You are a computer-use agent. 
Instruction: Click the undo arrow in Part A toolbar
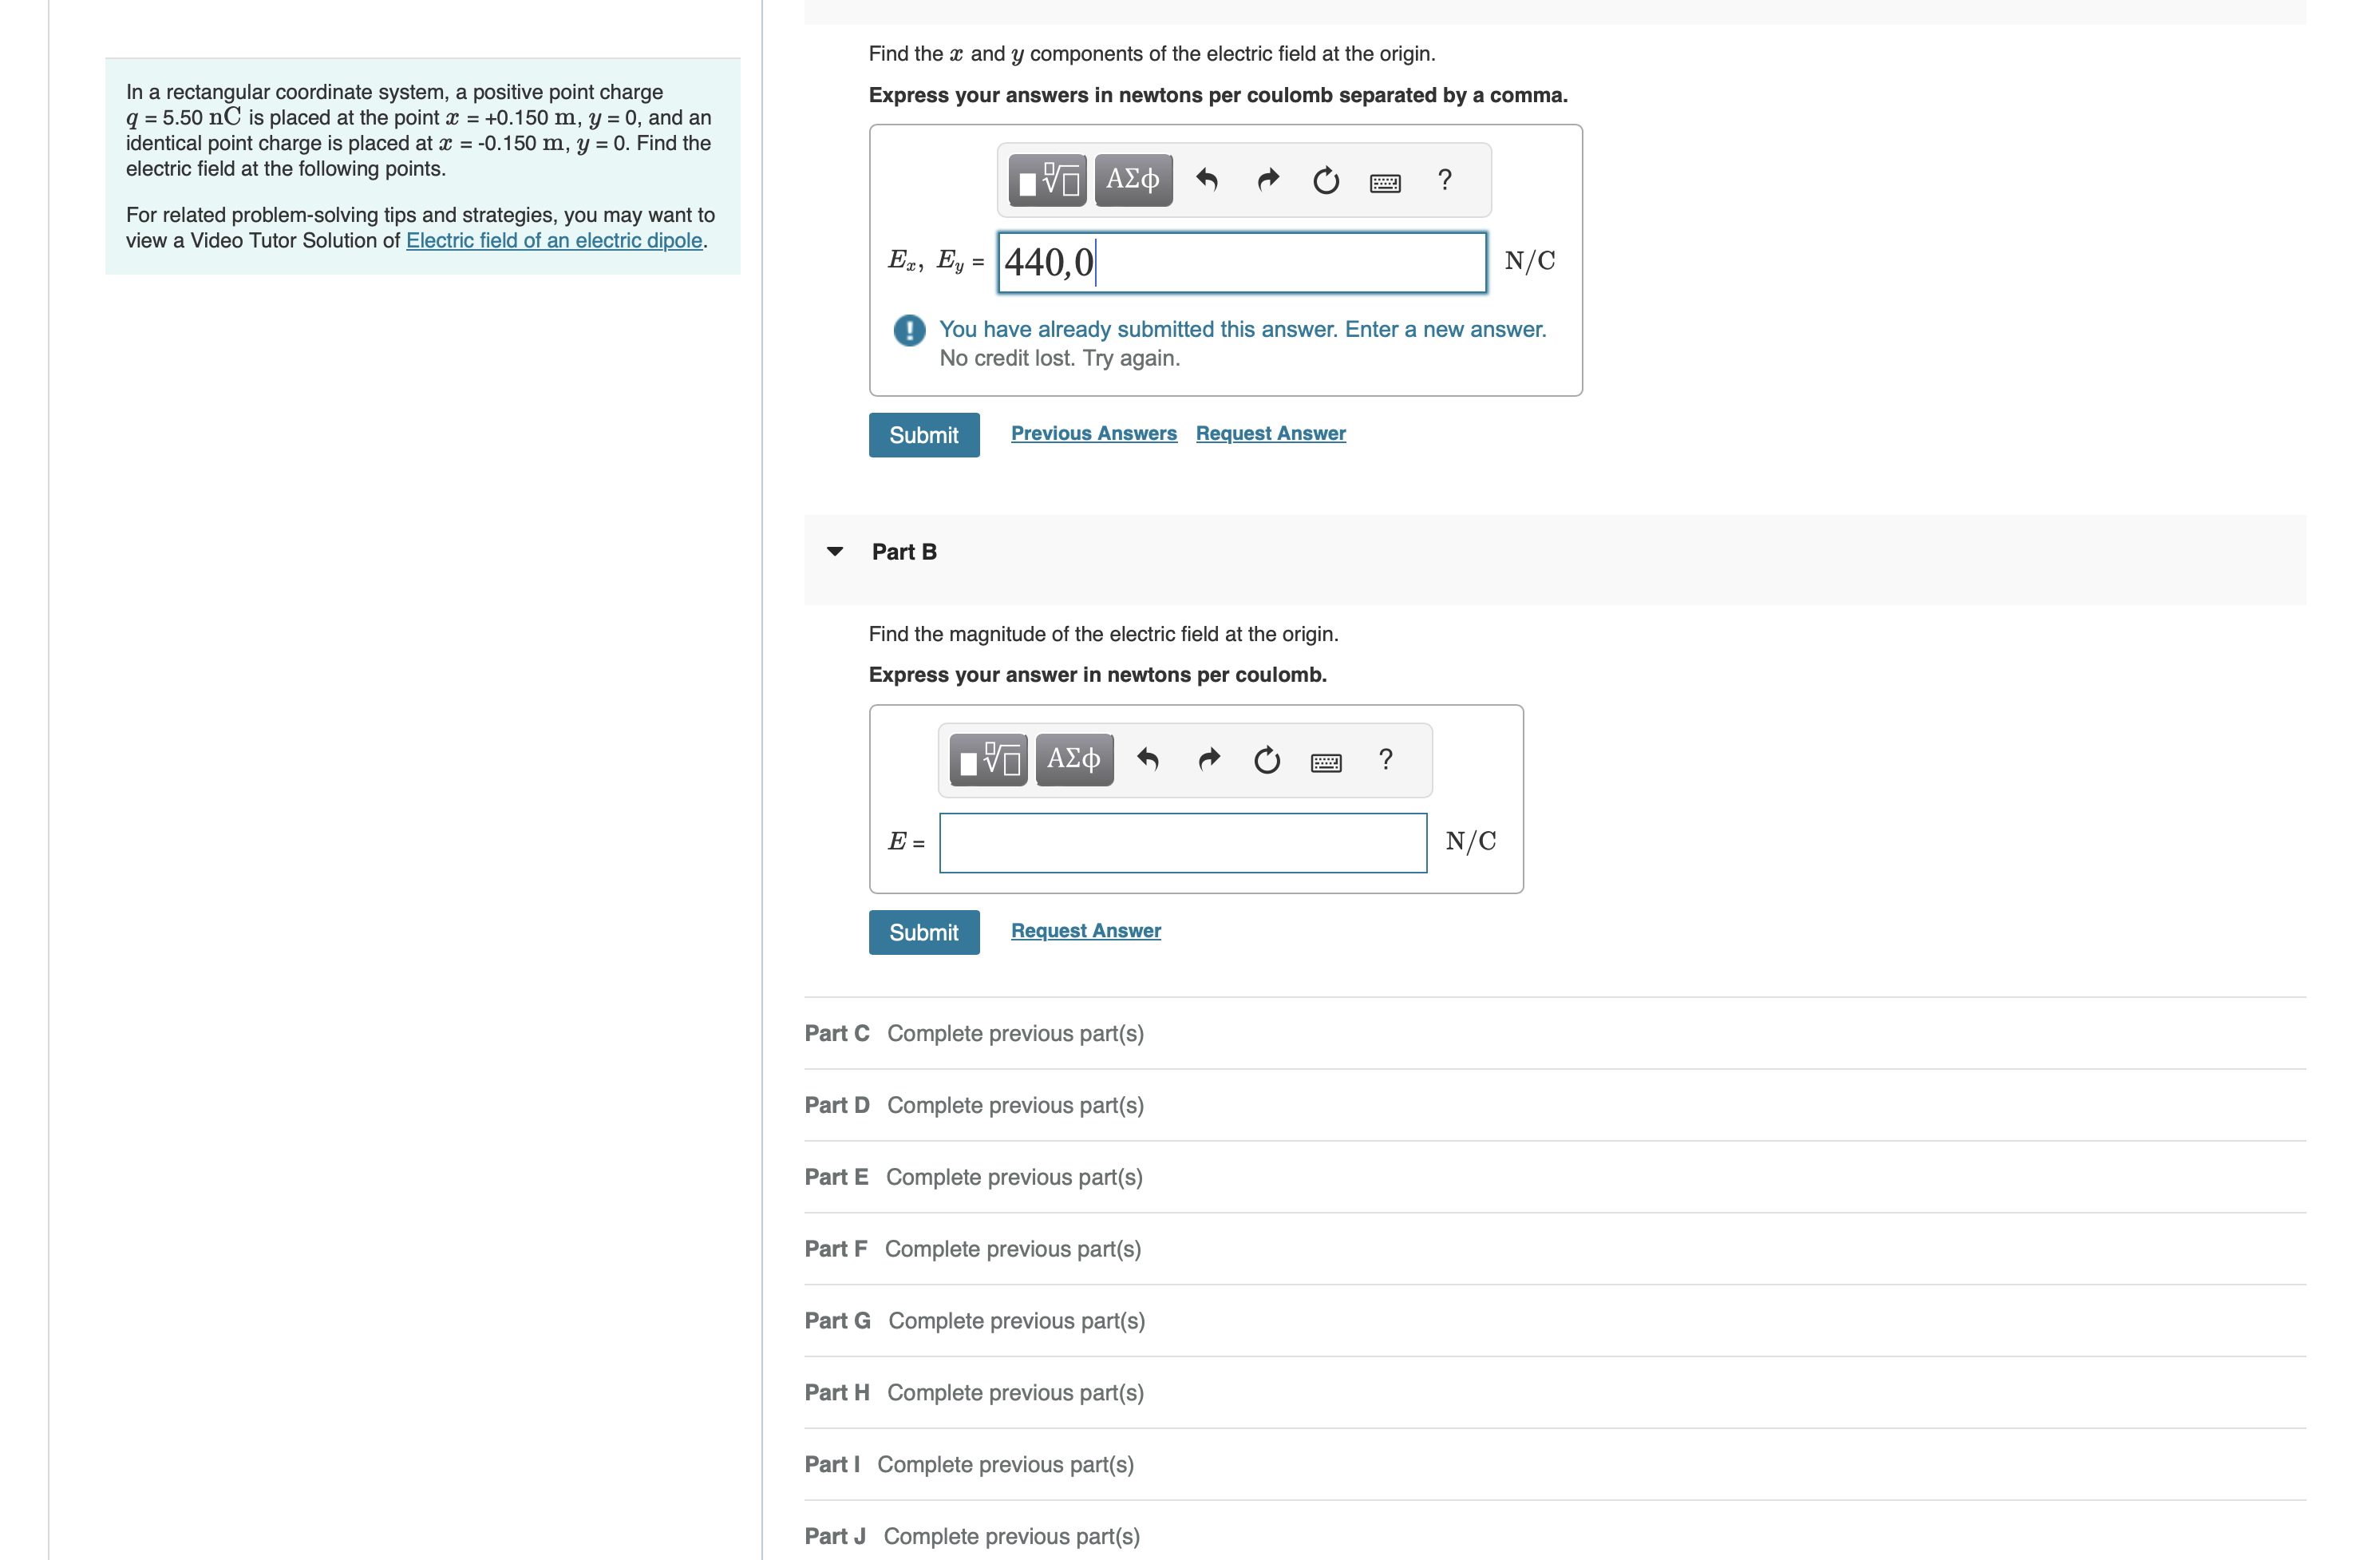click(1207, 181)
